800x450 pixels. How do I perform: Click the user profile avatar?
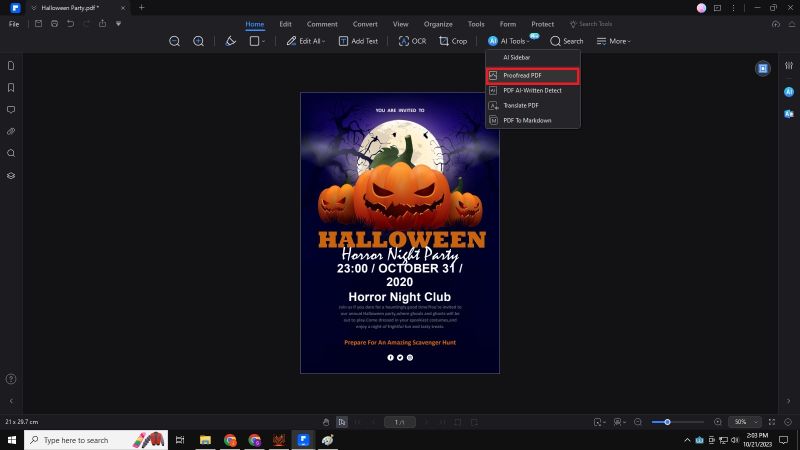702,8
